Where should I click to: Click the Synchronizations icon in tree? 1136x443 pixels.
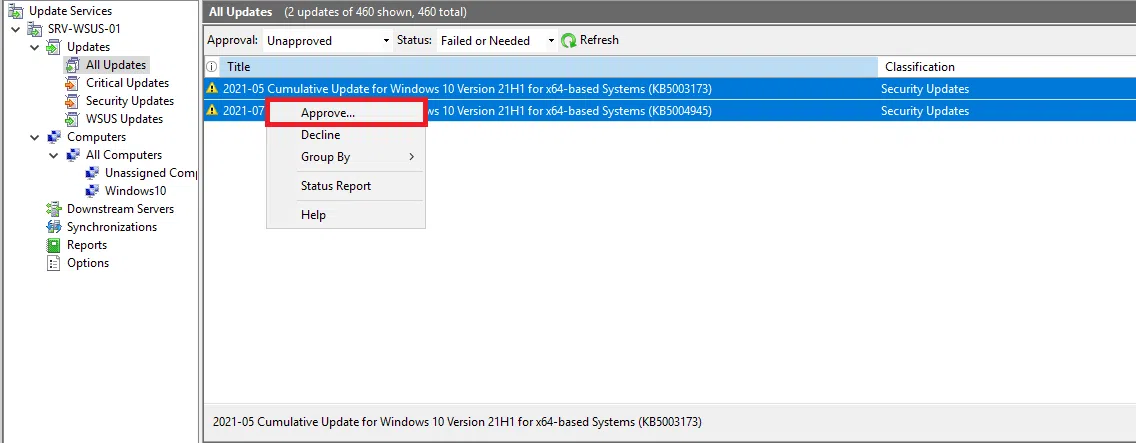coord(54,227)
